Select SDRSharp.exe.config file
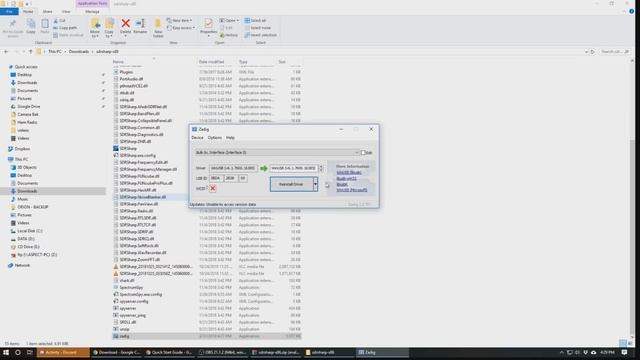 [x=137, y=156]
